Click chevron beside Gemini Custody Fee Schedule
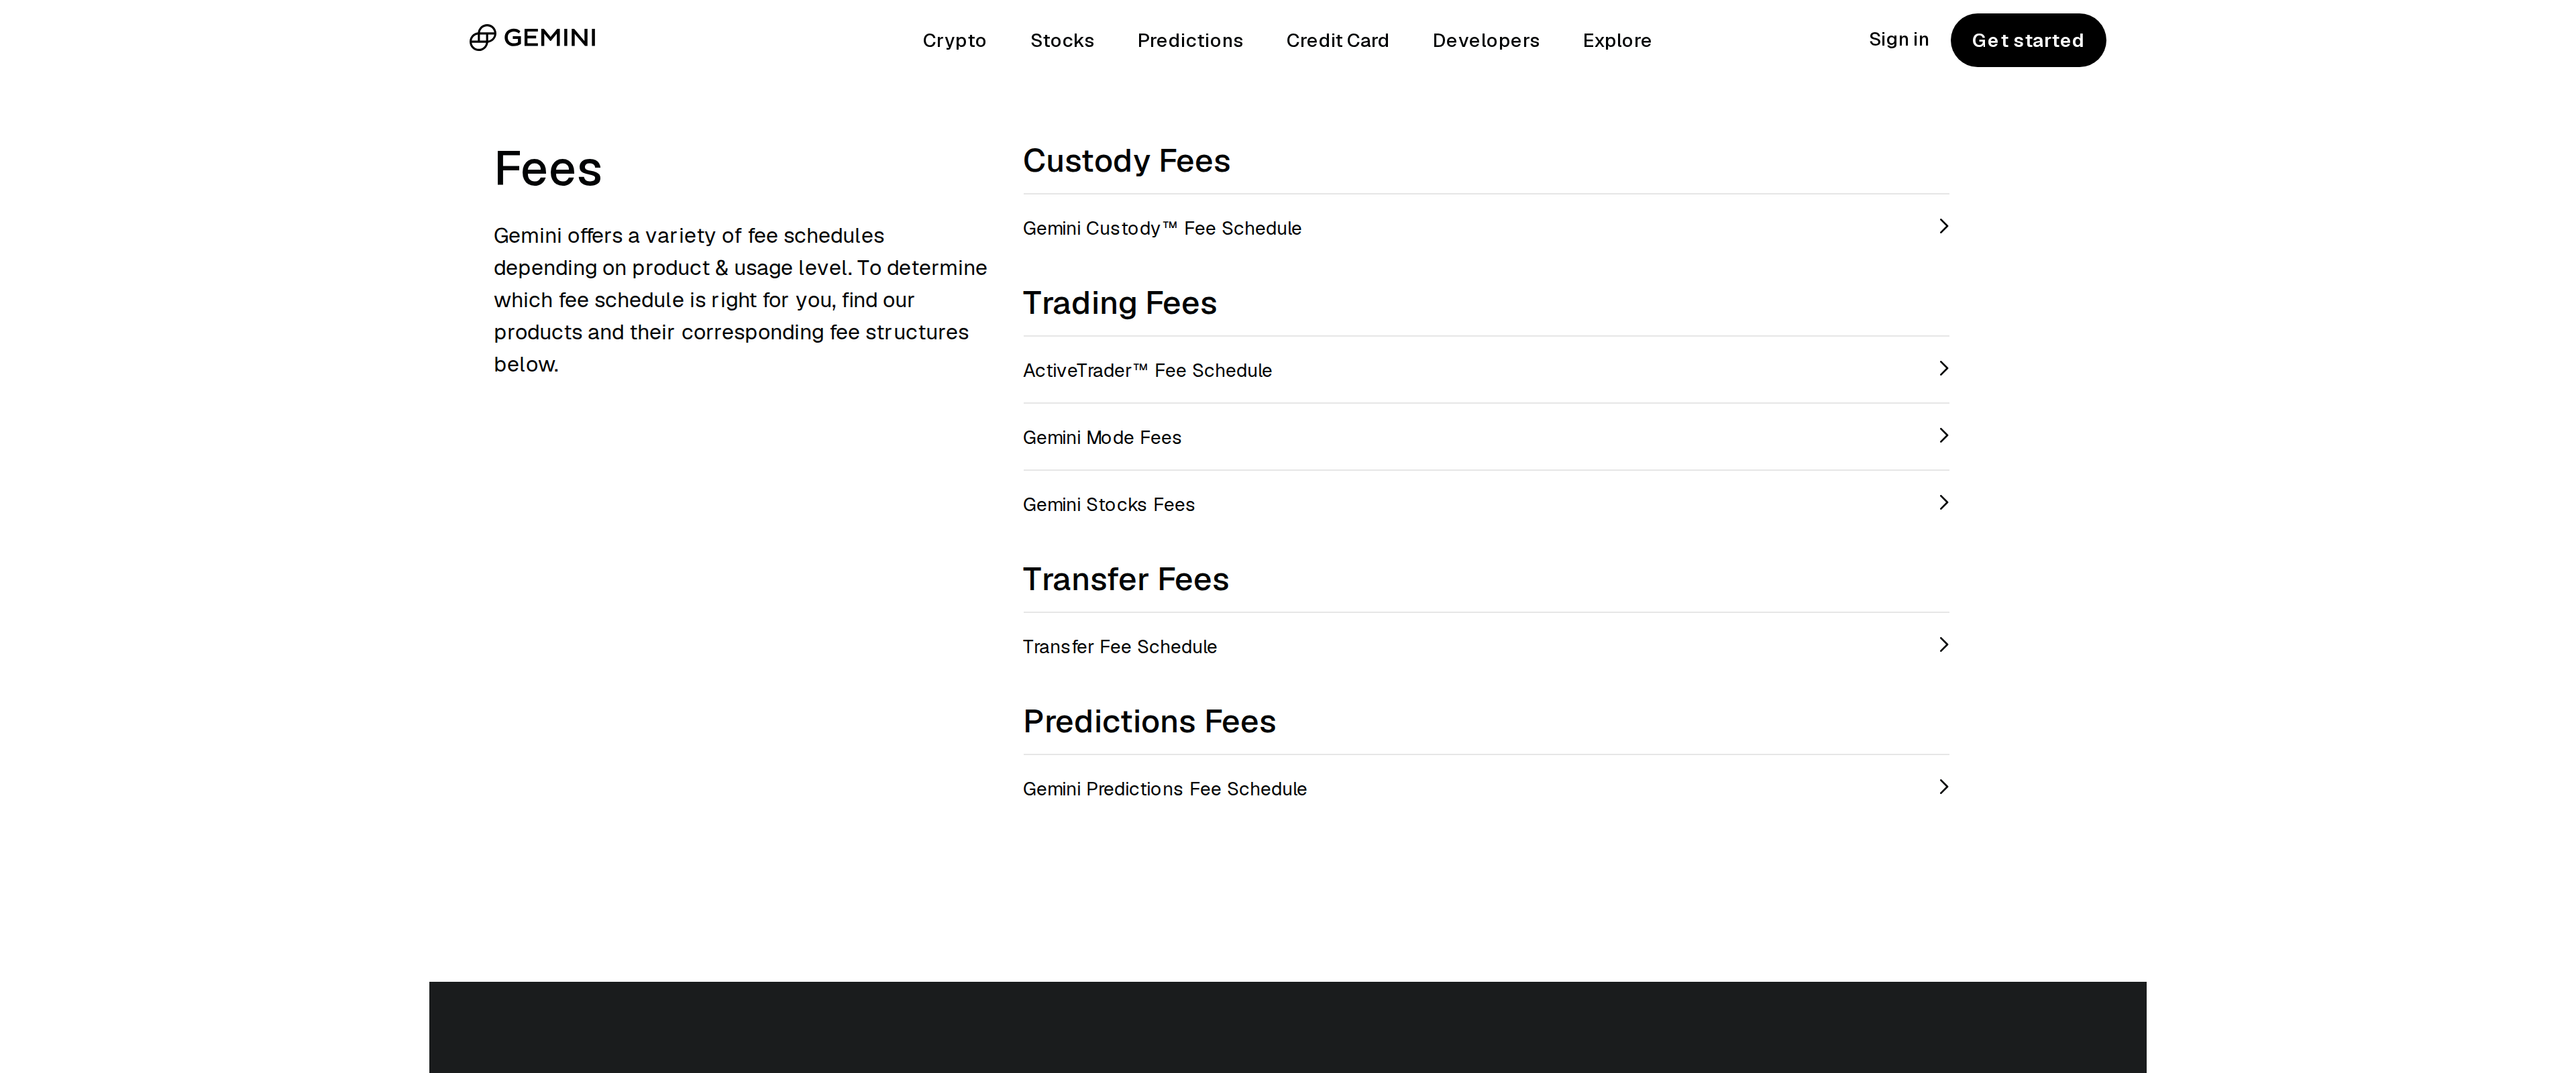Screen dimensions: 2576x1073 1943,227
